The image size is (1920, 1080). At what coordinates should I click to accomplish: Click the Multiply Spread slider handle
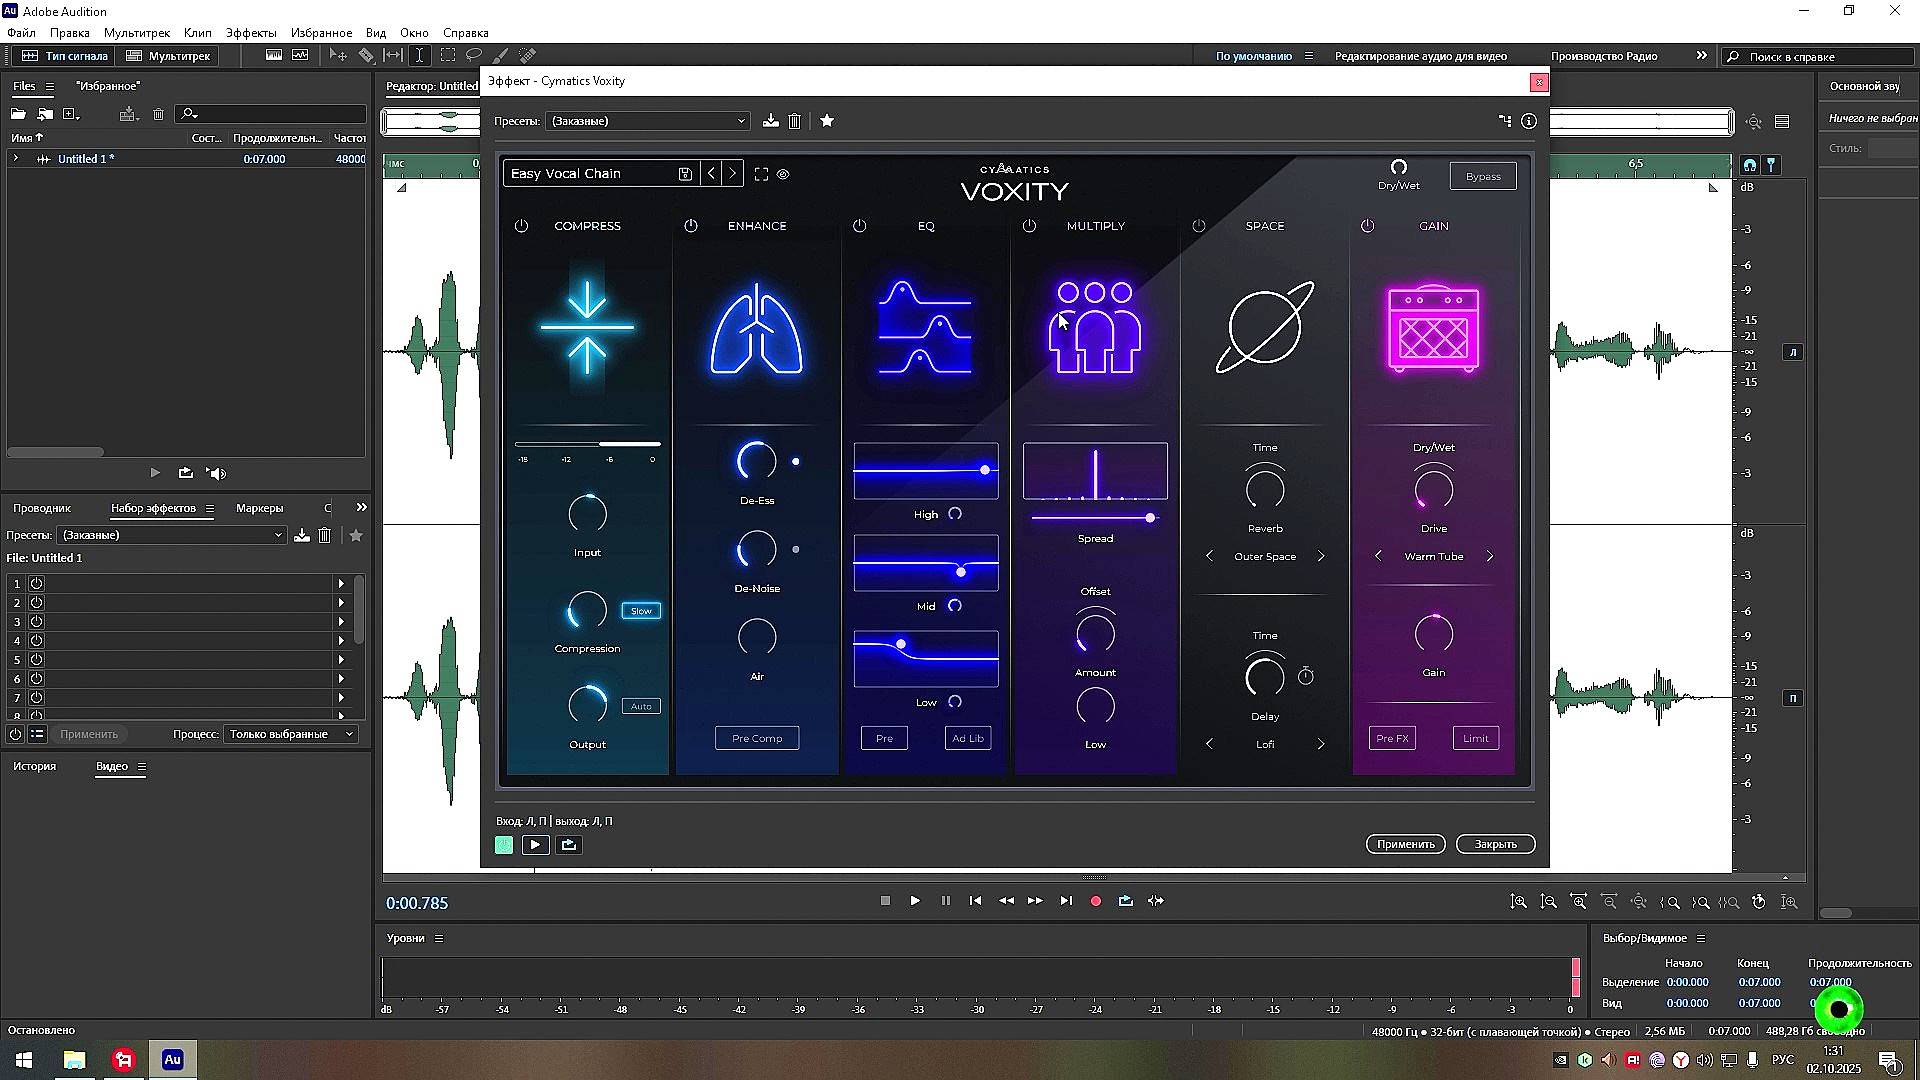pos(1150,518)
